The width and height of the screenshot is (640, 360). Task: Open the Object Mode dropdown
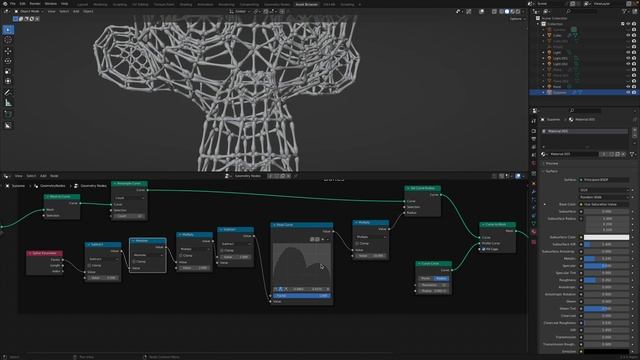coord(29,11)
